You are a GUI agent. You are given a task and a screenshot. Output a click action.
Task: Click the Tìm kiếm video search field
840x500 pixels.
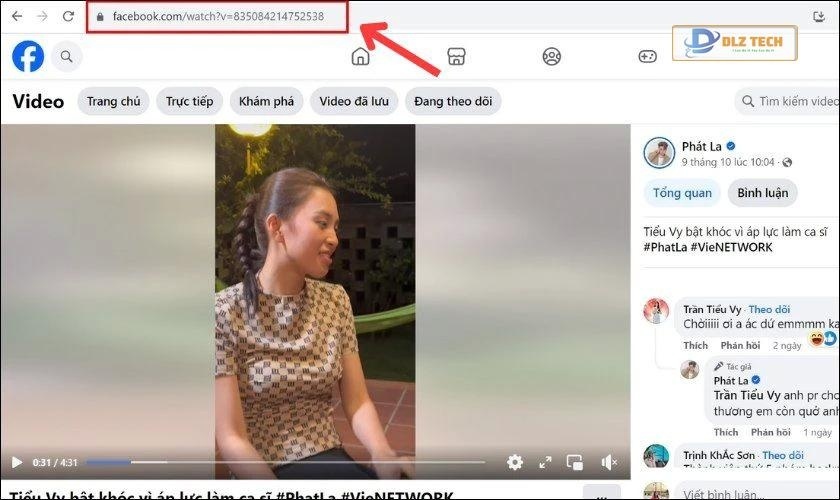point(788,101)
